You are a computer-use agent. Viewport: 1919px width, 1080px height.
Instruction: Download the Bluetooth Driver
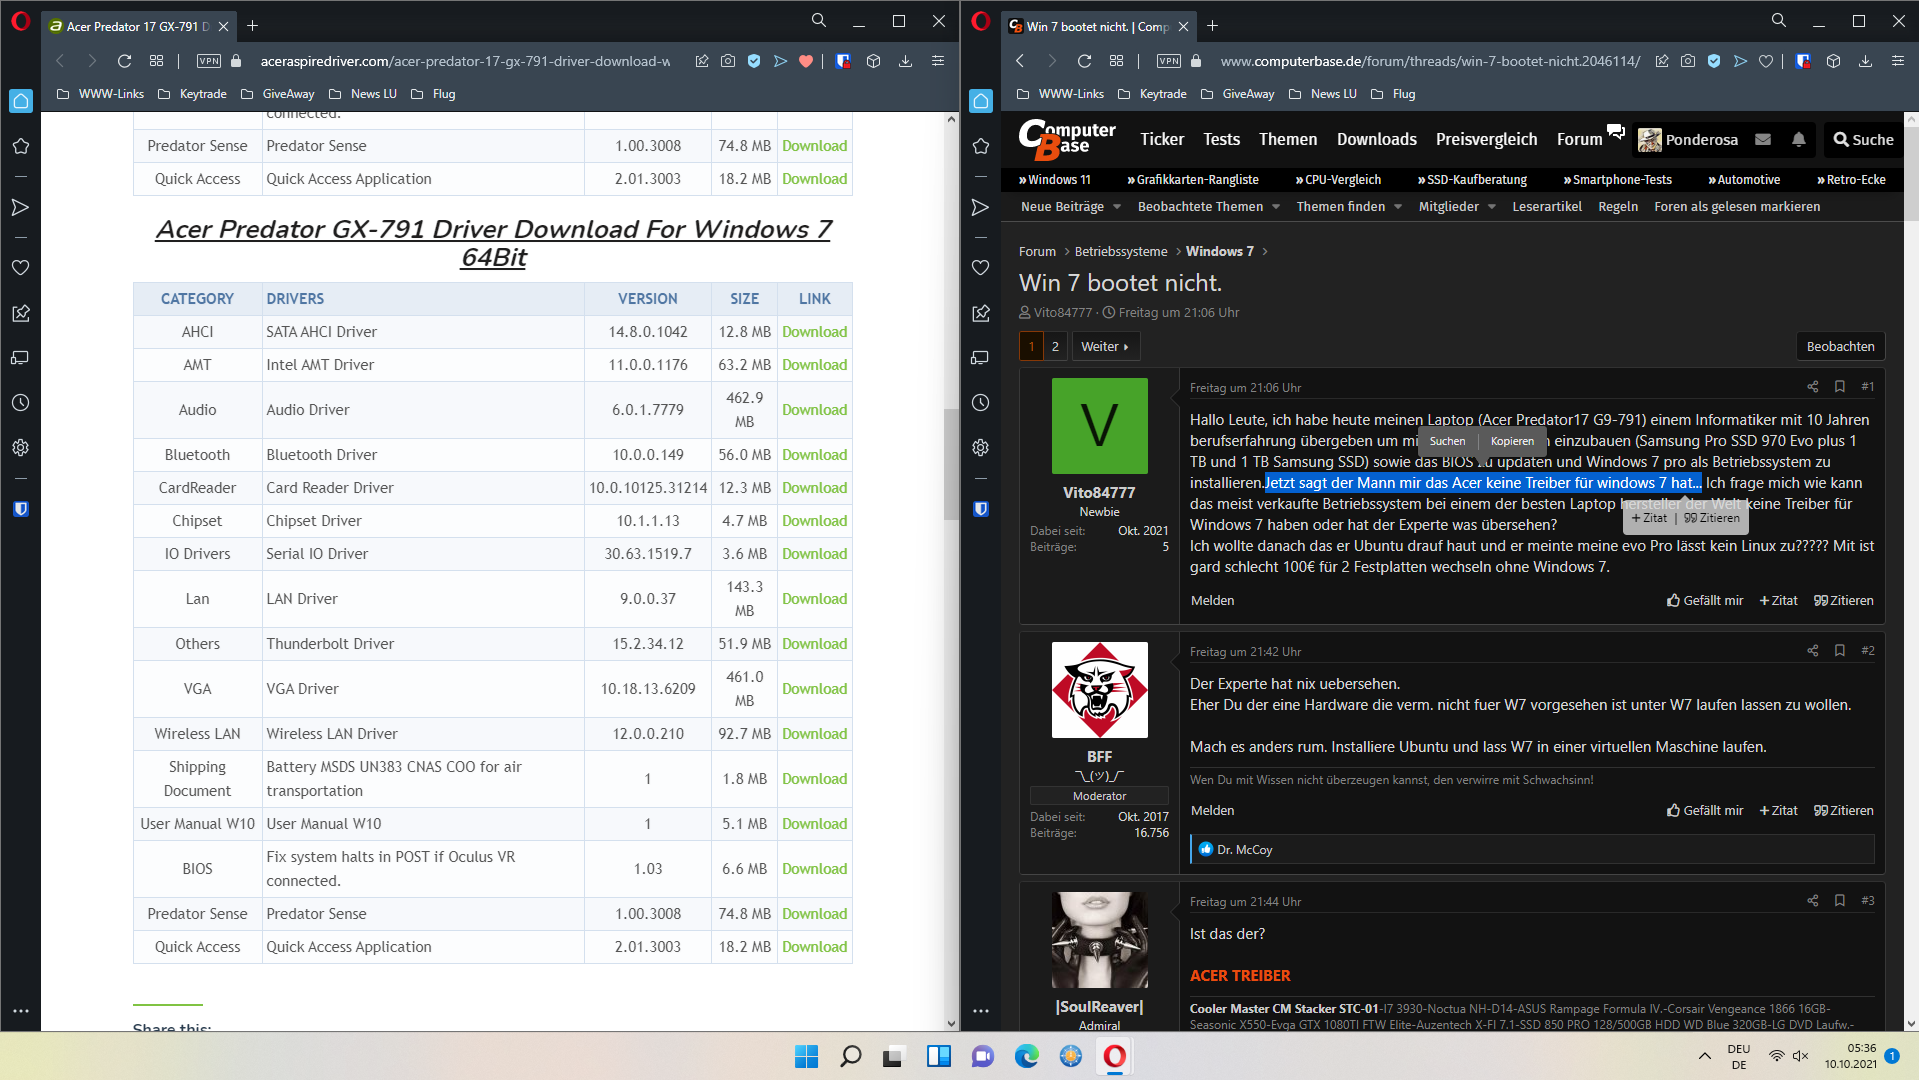click(x=814, y=455)
